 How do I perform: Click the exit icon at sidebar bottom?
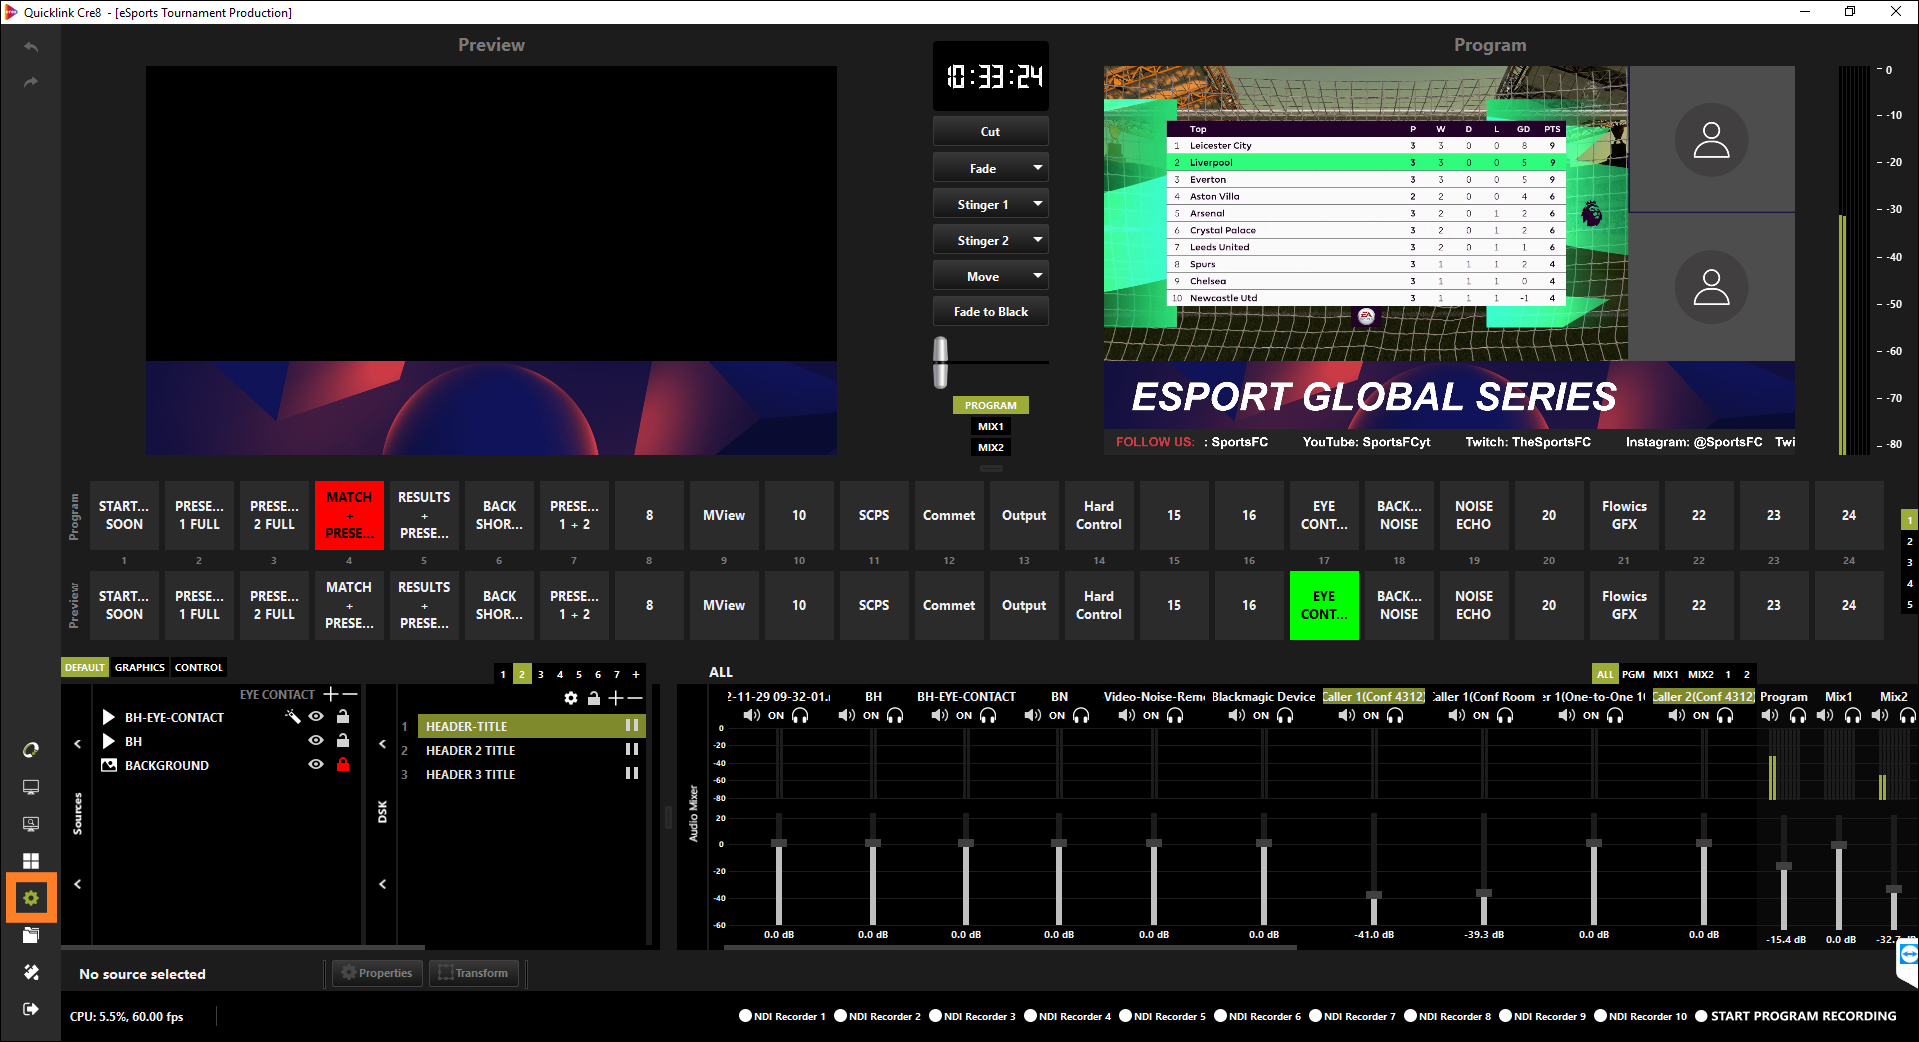tap(31, 1009)
